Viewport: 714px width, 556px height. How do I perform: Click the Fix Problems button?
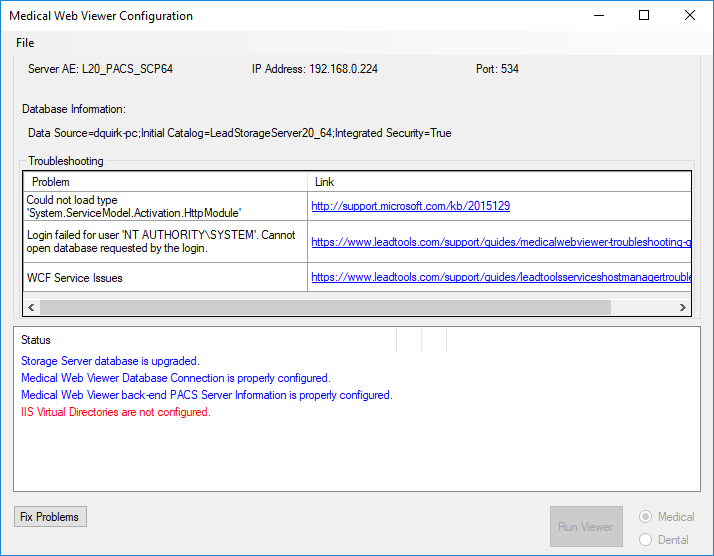[x=50, y=517]
